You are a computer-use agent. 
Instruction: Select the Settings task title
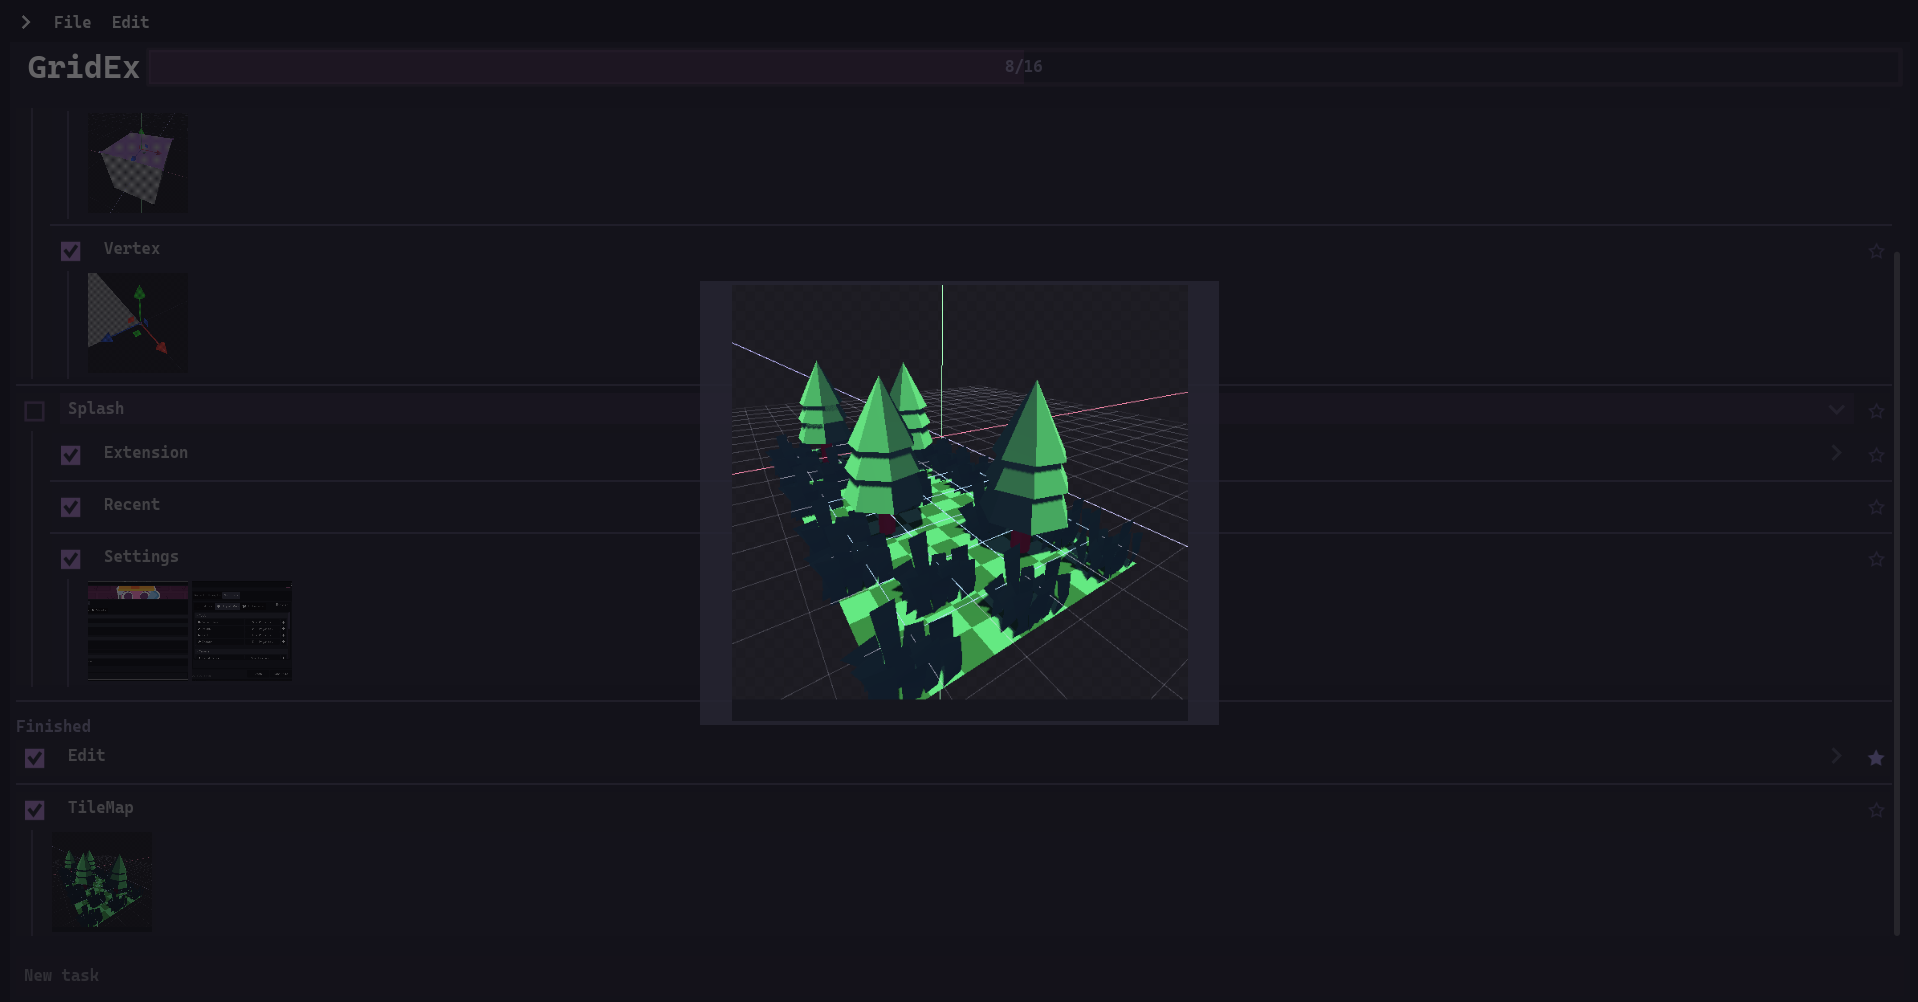coord(141,556)
